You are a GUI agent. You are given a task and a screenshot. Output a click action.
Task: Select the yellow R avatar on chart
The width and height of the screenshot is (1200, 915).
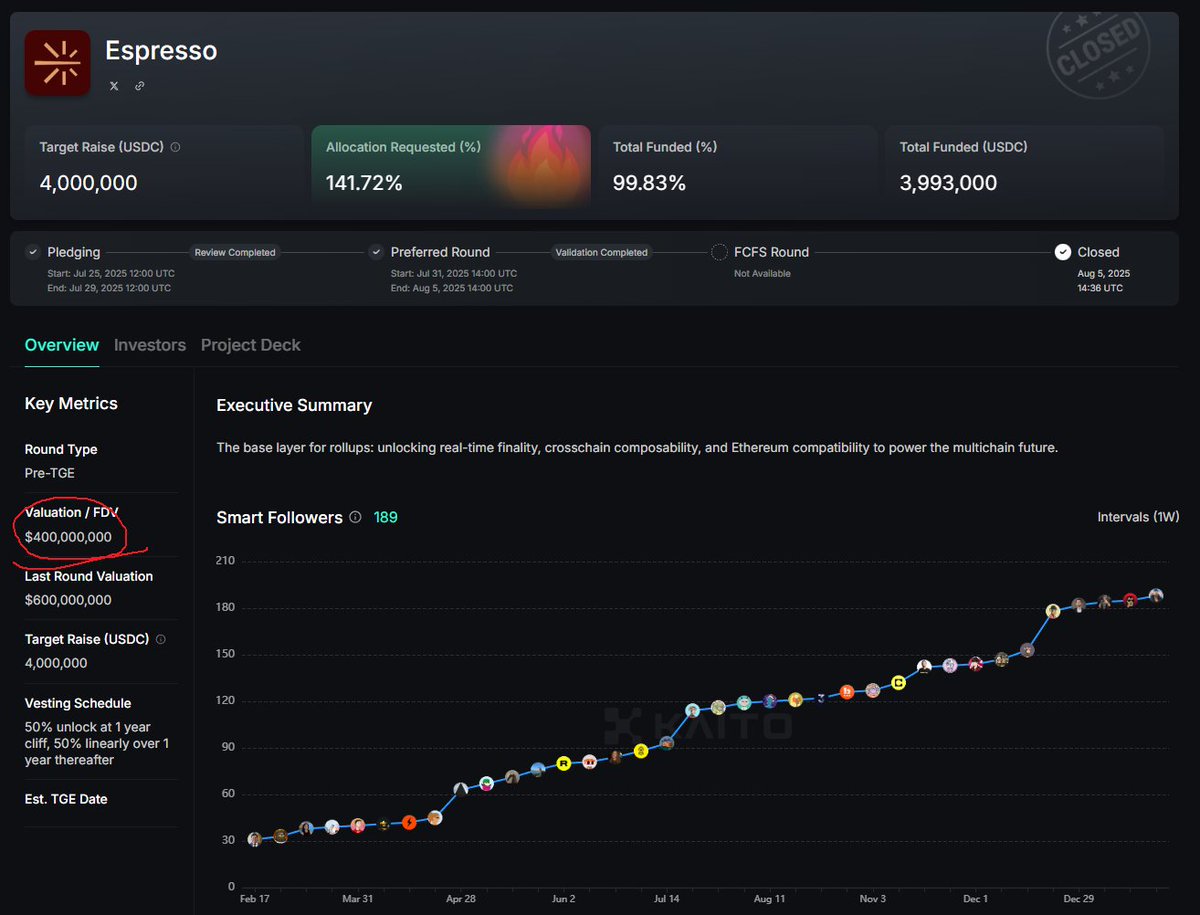(564, 763)
